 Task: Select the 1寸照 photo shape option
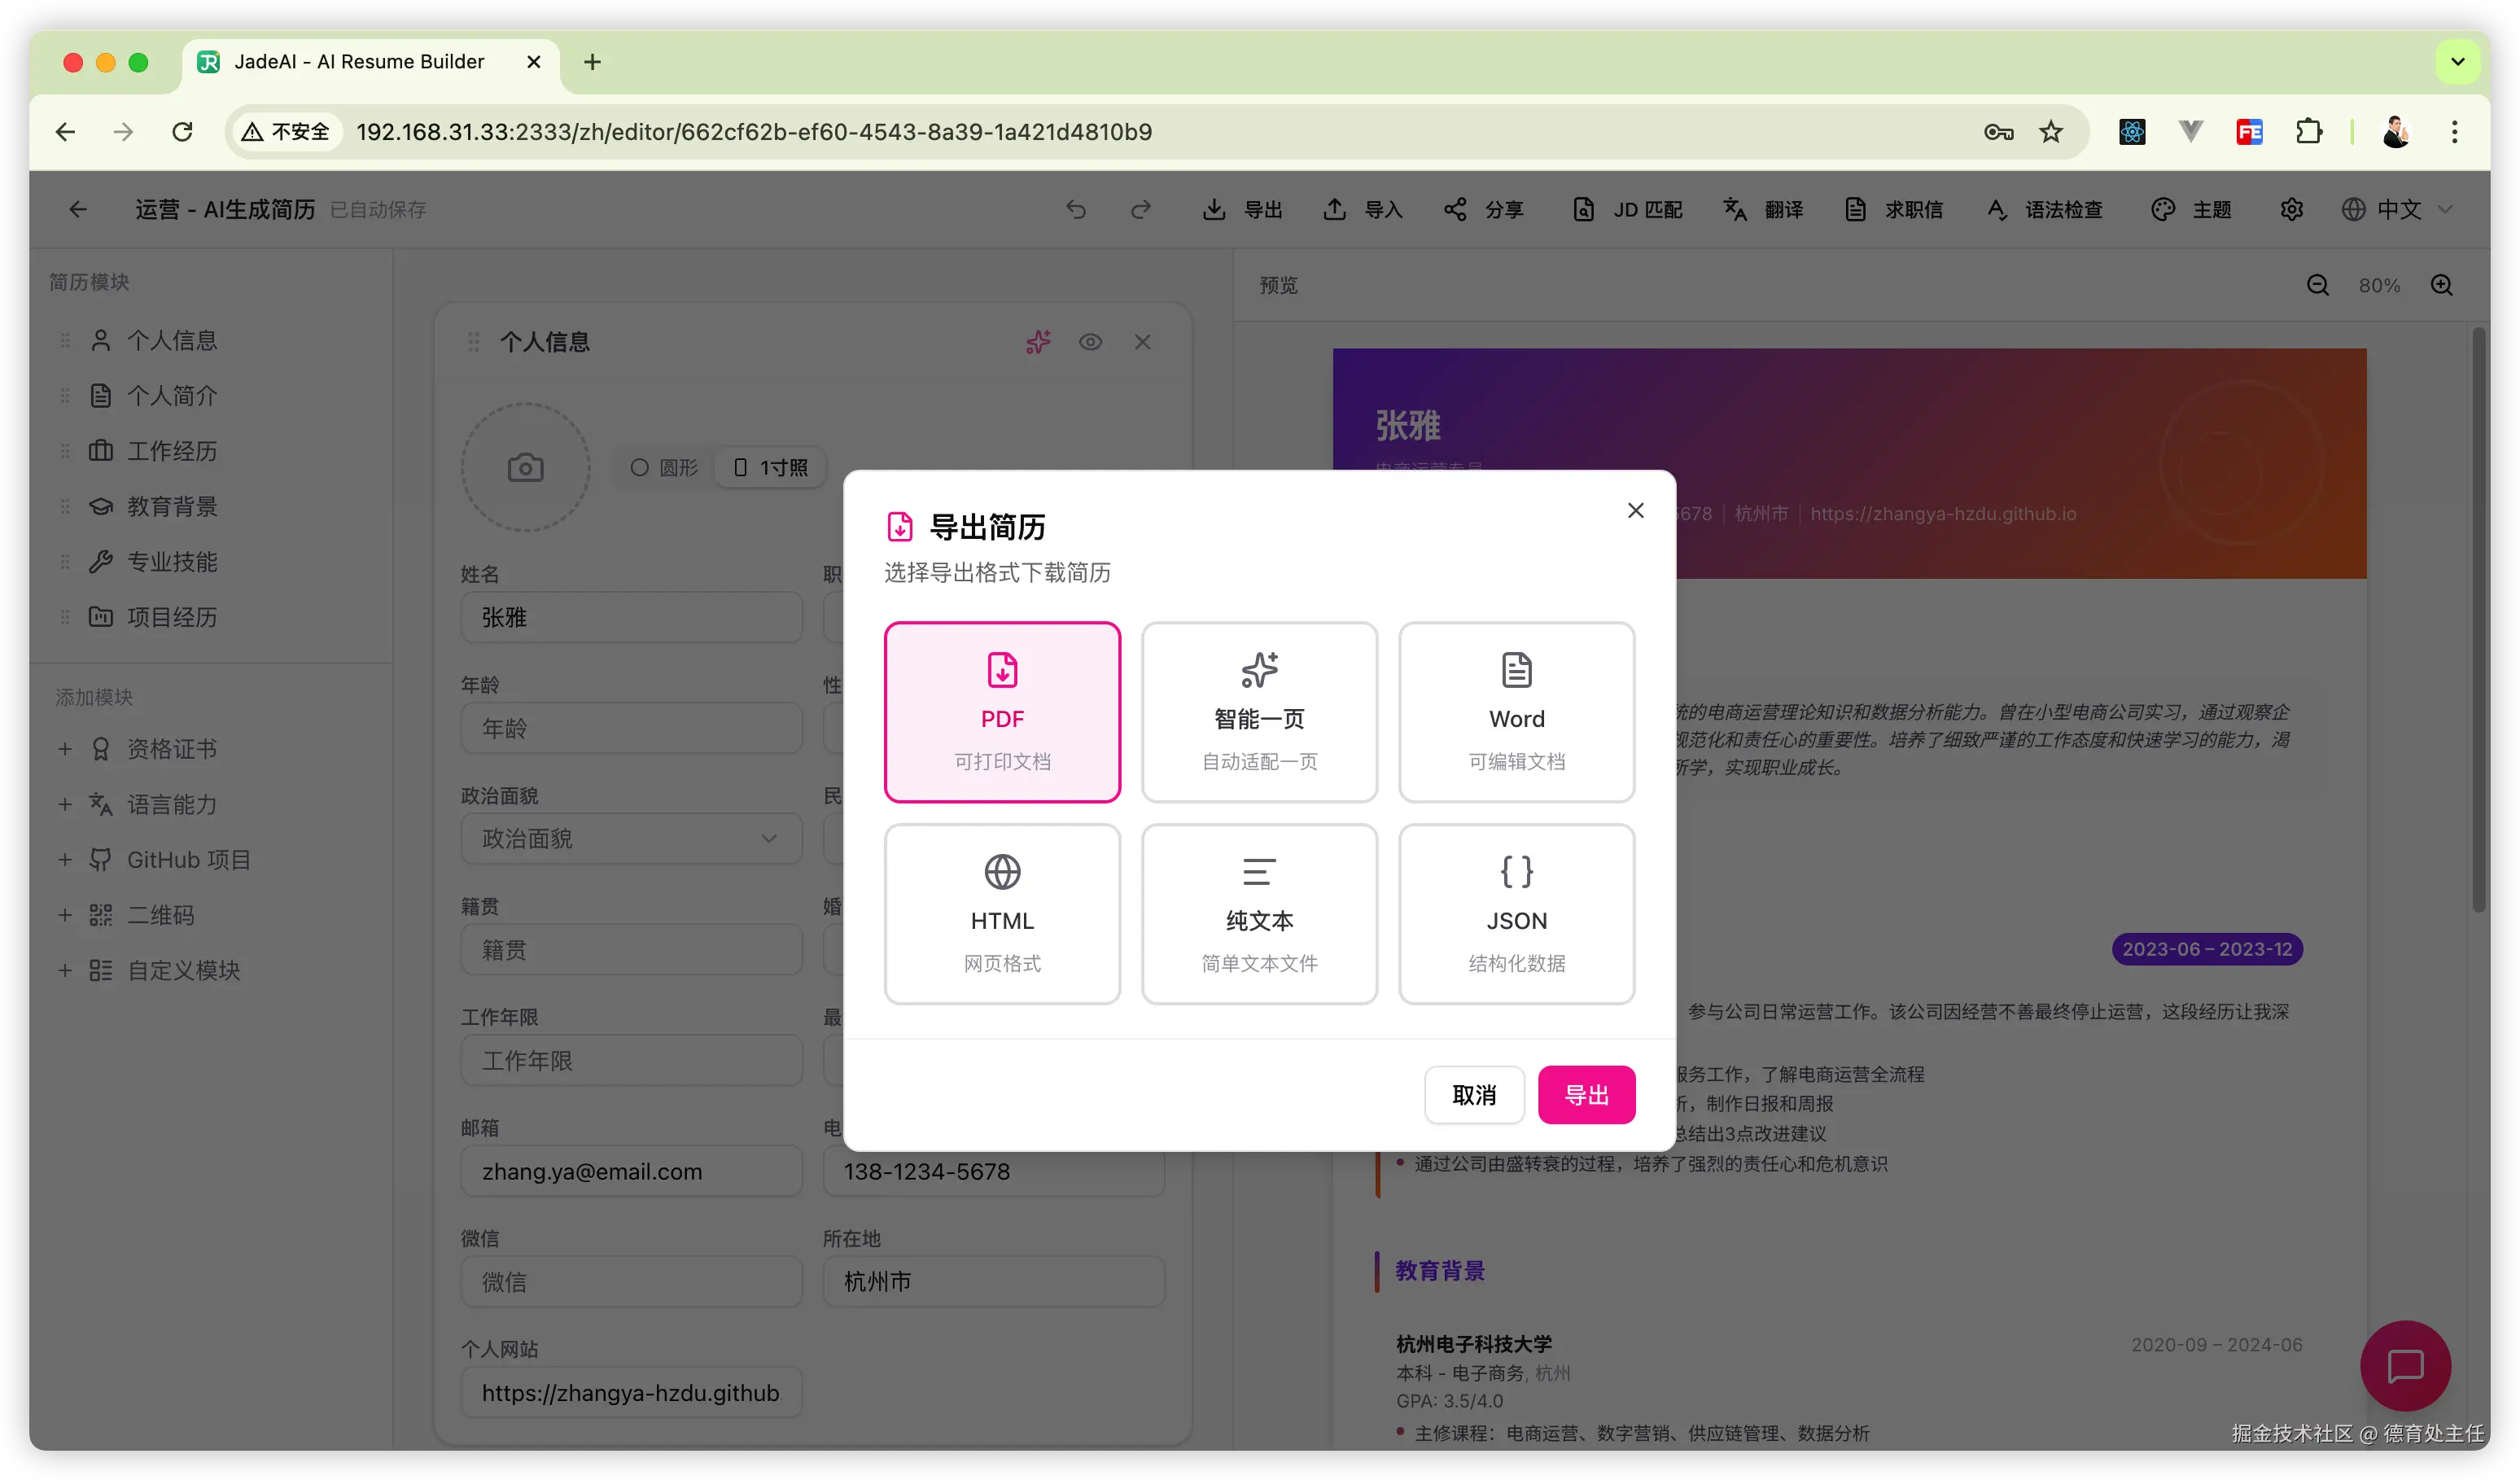click(770, 467)
